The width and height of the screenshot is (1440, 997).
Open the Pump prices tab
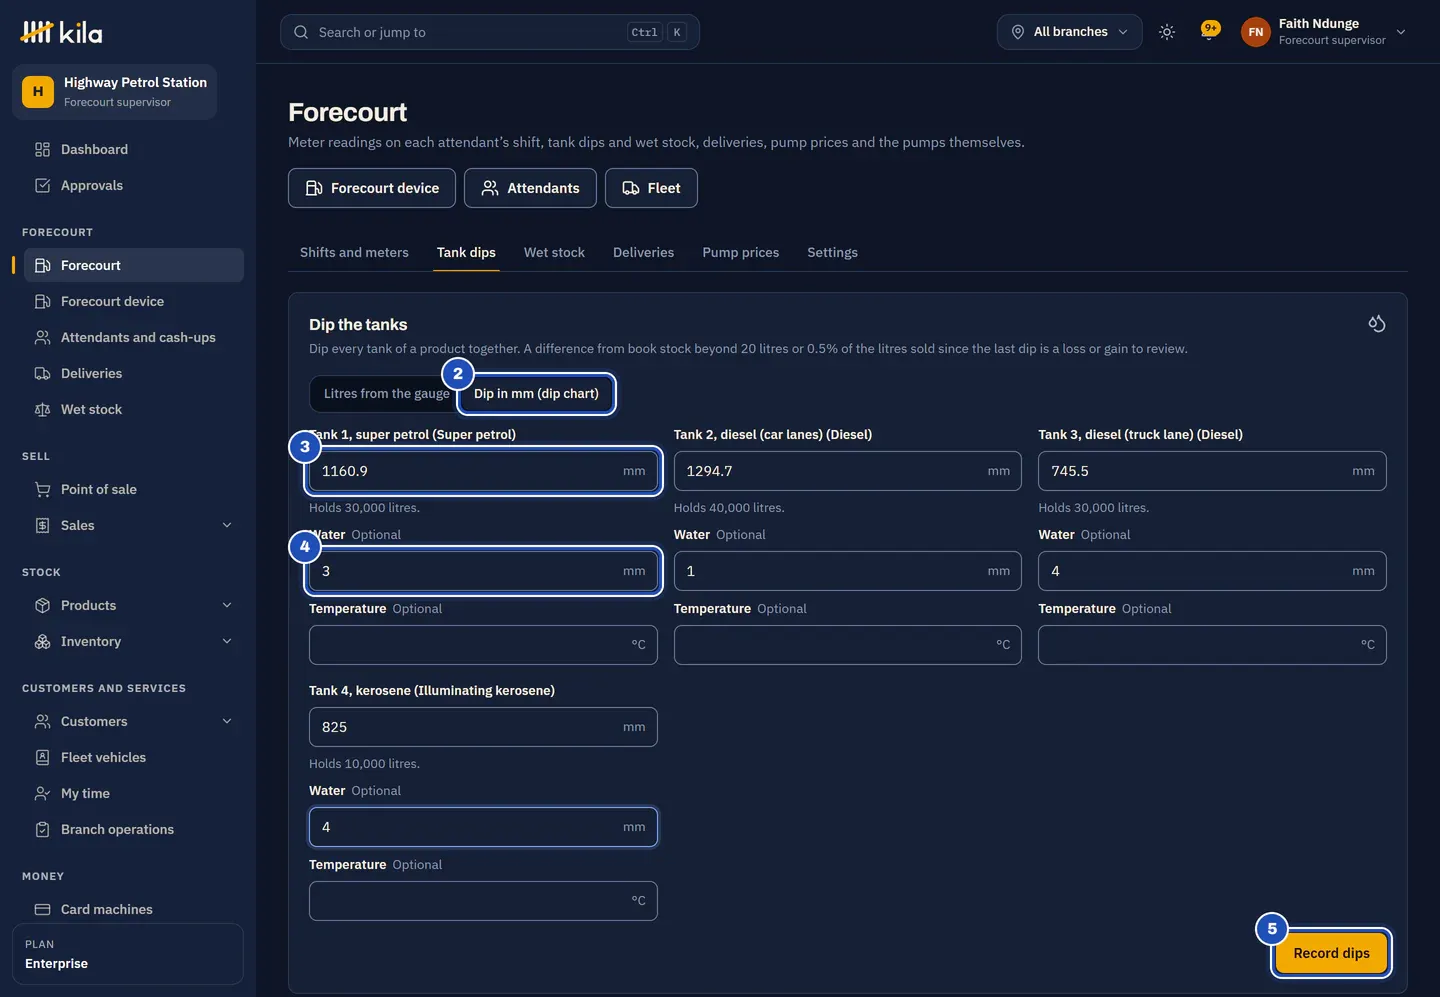[x=741, y=253]
